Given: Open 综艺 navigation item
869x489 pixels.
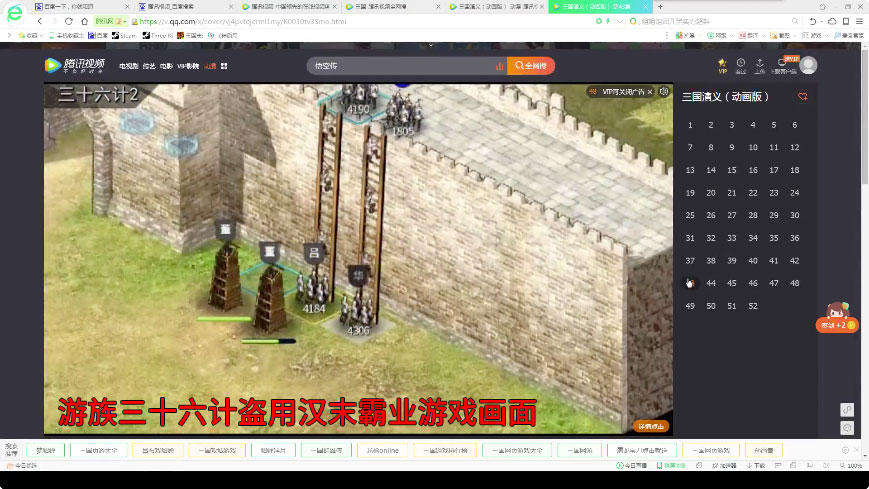Looking at the screenshot, I should 149,66.
